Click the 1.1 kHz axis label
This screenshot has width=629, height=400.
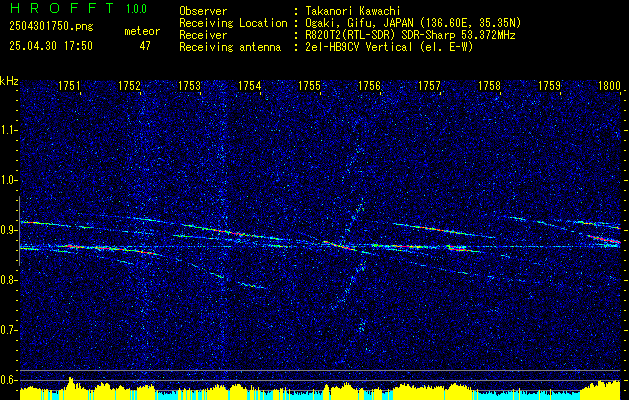click(x=8, y=130)
